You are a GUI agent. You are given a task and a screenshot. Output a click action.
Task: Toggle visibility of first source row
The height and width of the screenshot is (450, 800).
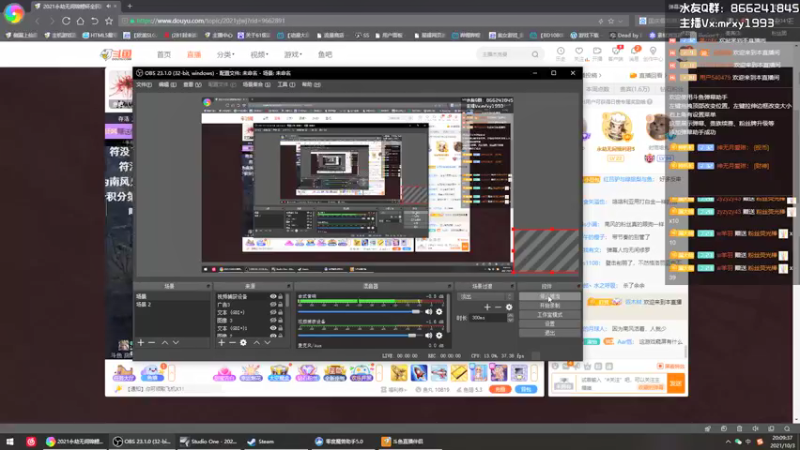pyautogui.click(x=273, y=296)
